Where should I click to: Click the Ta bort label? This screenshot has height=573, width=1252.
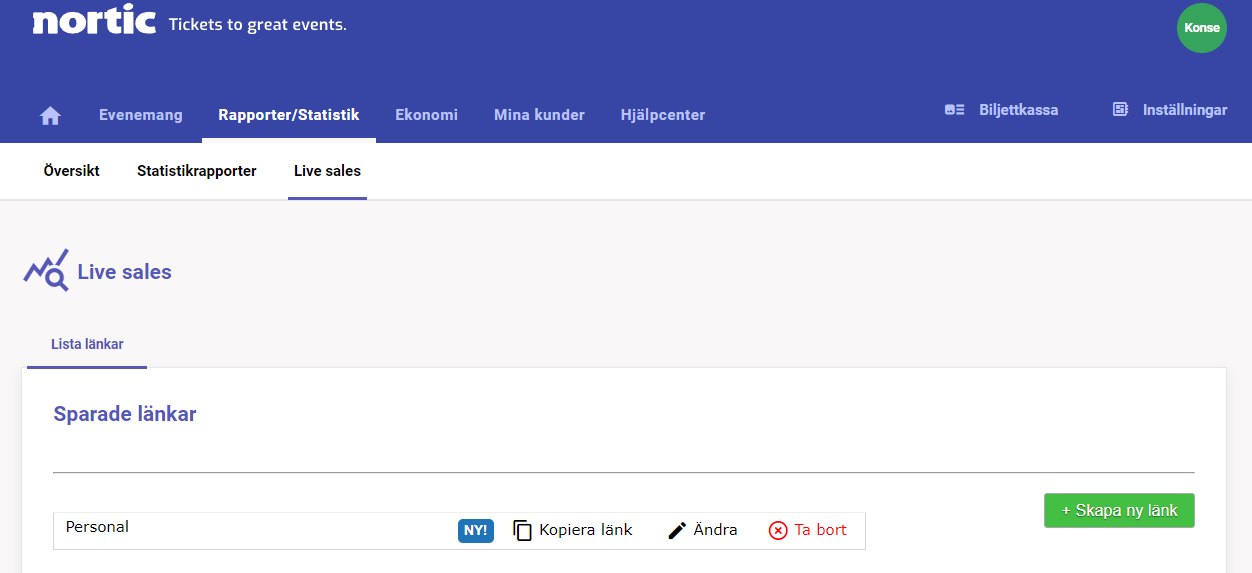pos(821,530)
